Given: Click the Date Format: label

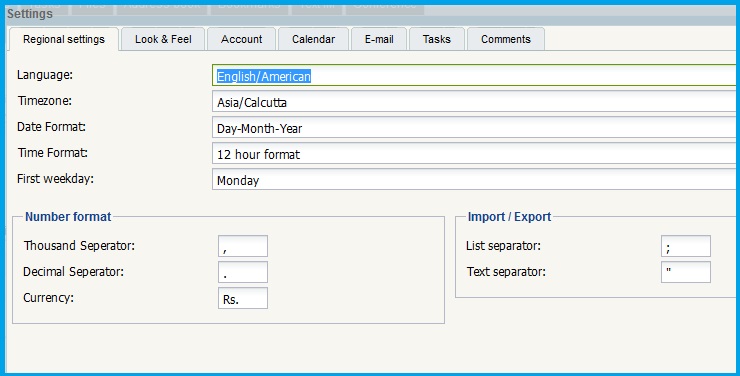Looking at the screenshot, I should 51,127.
